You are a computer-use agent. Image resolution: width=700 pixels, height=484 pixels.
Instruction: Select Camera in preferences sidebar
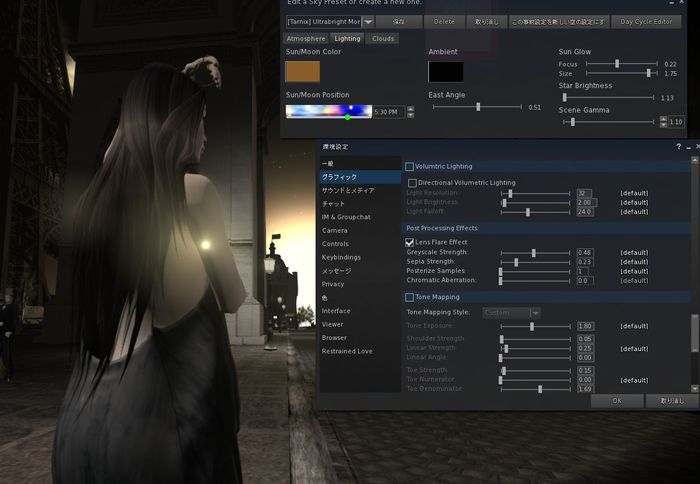coord(360,231)
